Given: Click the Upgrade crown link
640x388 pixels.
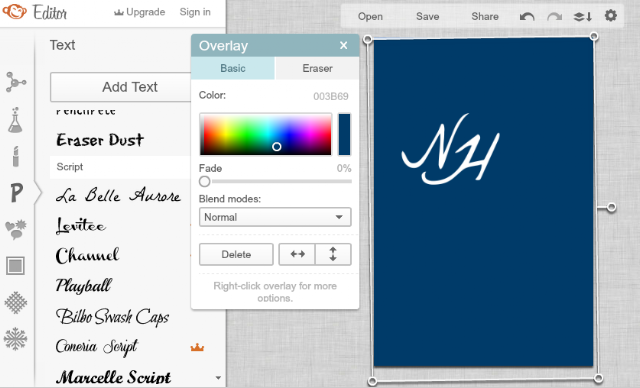Looking at the screenshot, I should pos(139,12).
